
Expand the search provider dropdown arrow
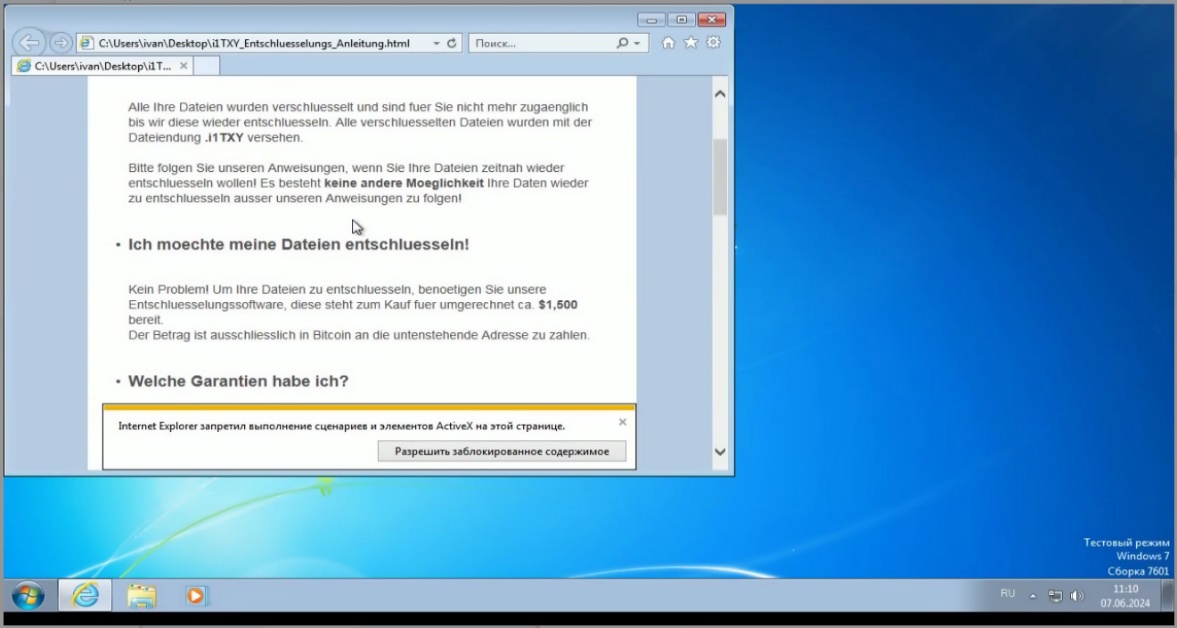(x=638, y=44)
